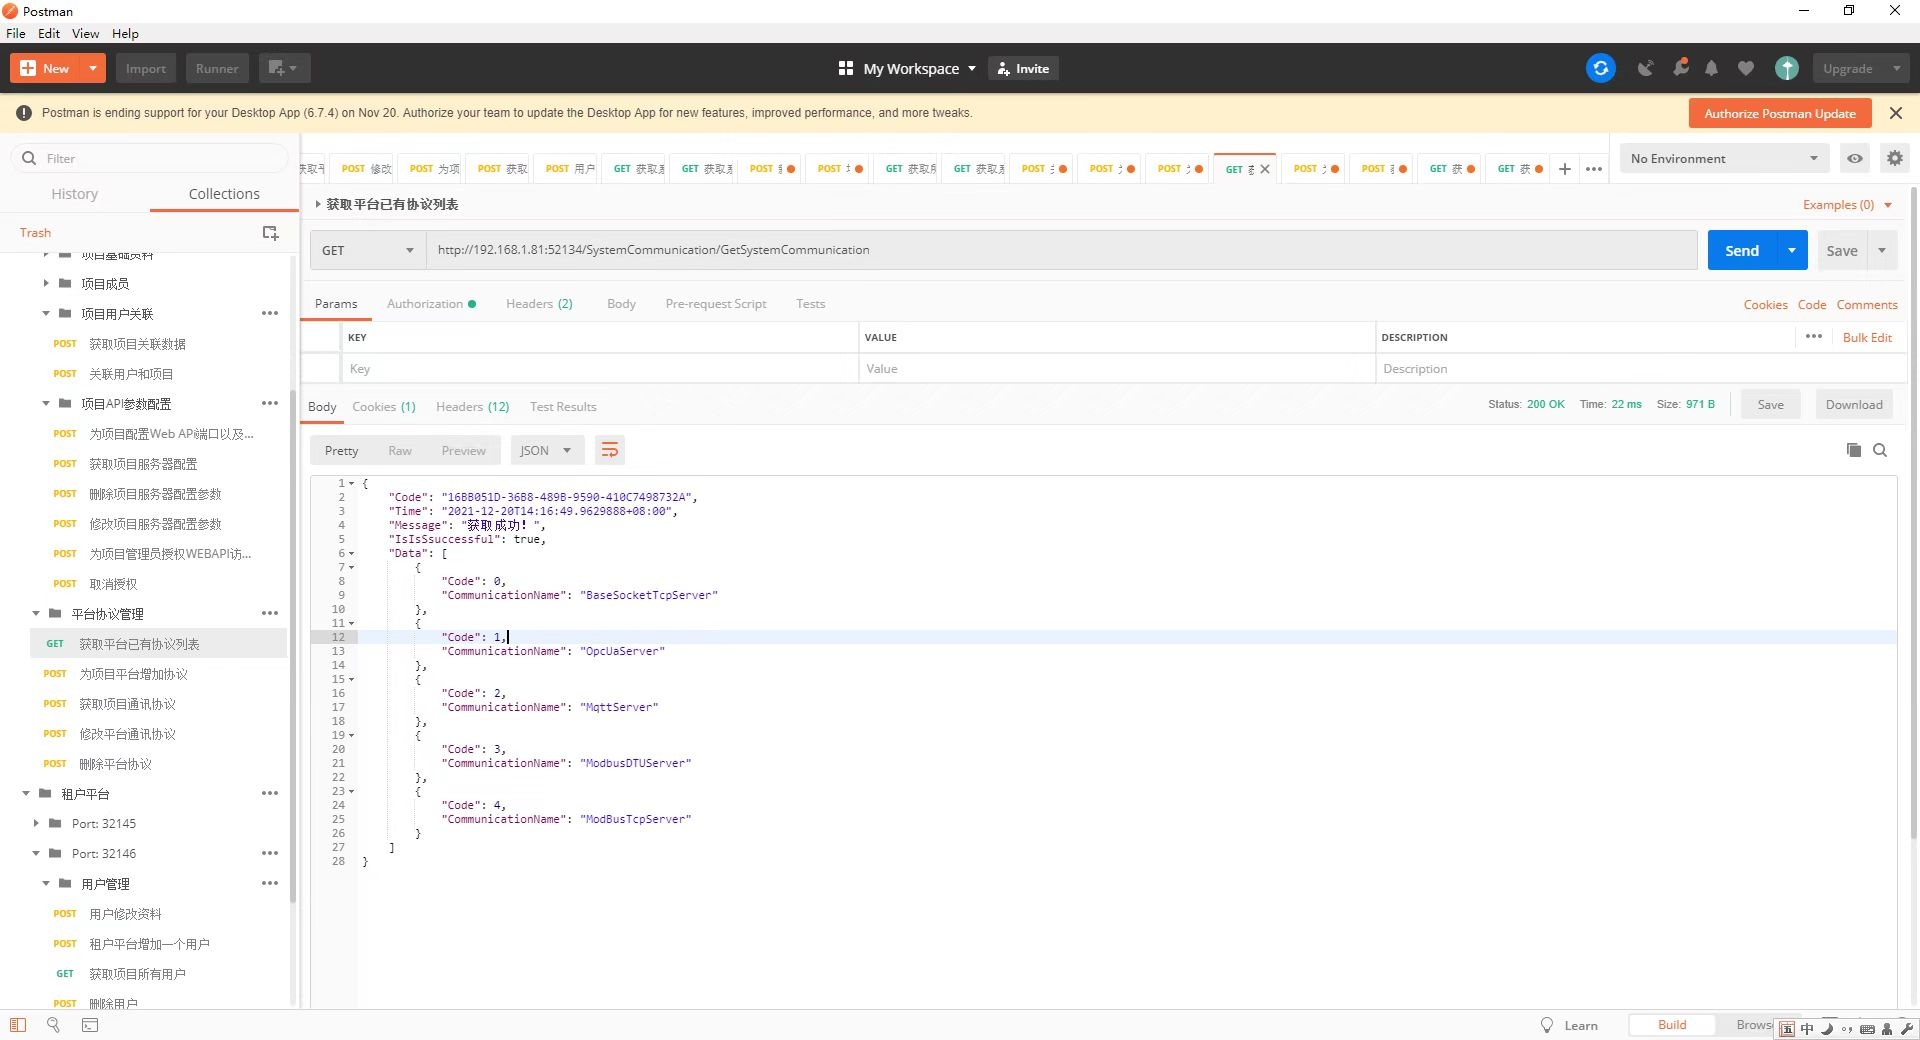Open response Cookies (1) tab
The height and width of the screenshot is (1040, 1920).
coord(384,406)
